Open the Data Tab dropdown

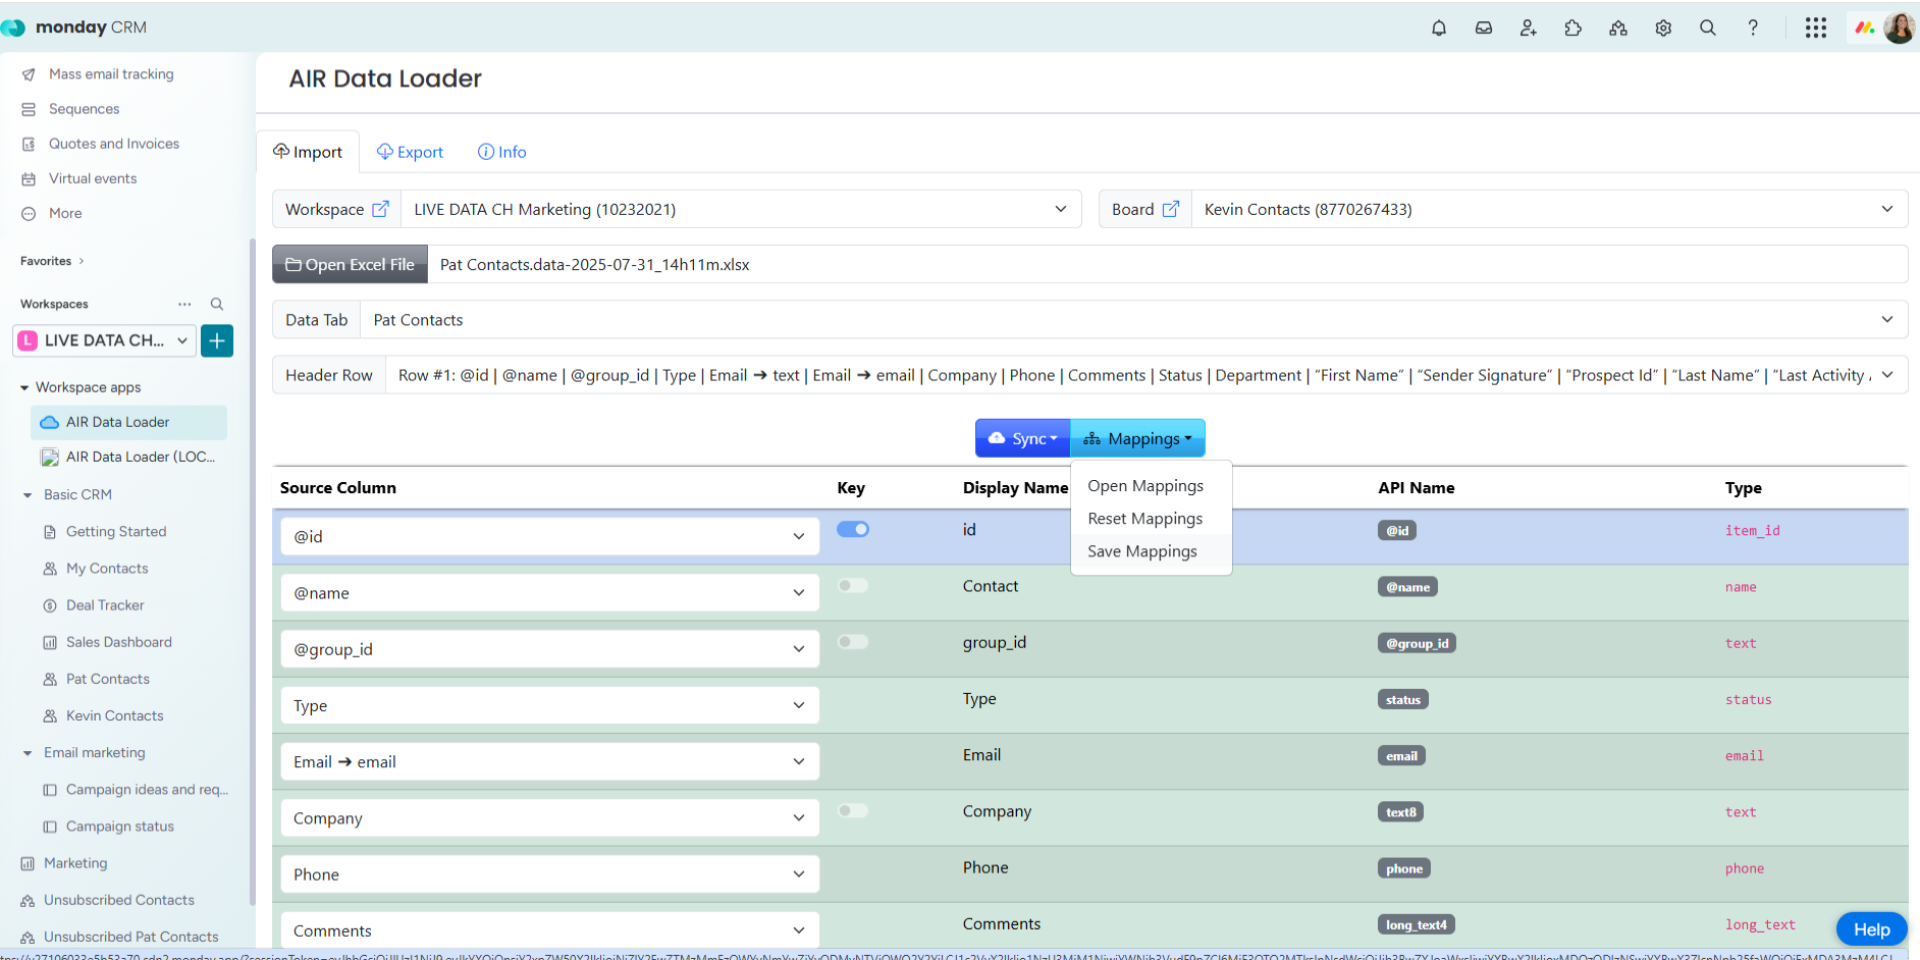pyautogui.click(x=1133, y=320)
